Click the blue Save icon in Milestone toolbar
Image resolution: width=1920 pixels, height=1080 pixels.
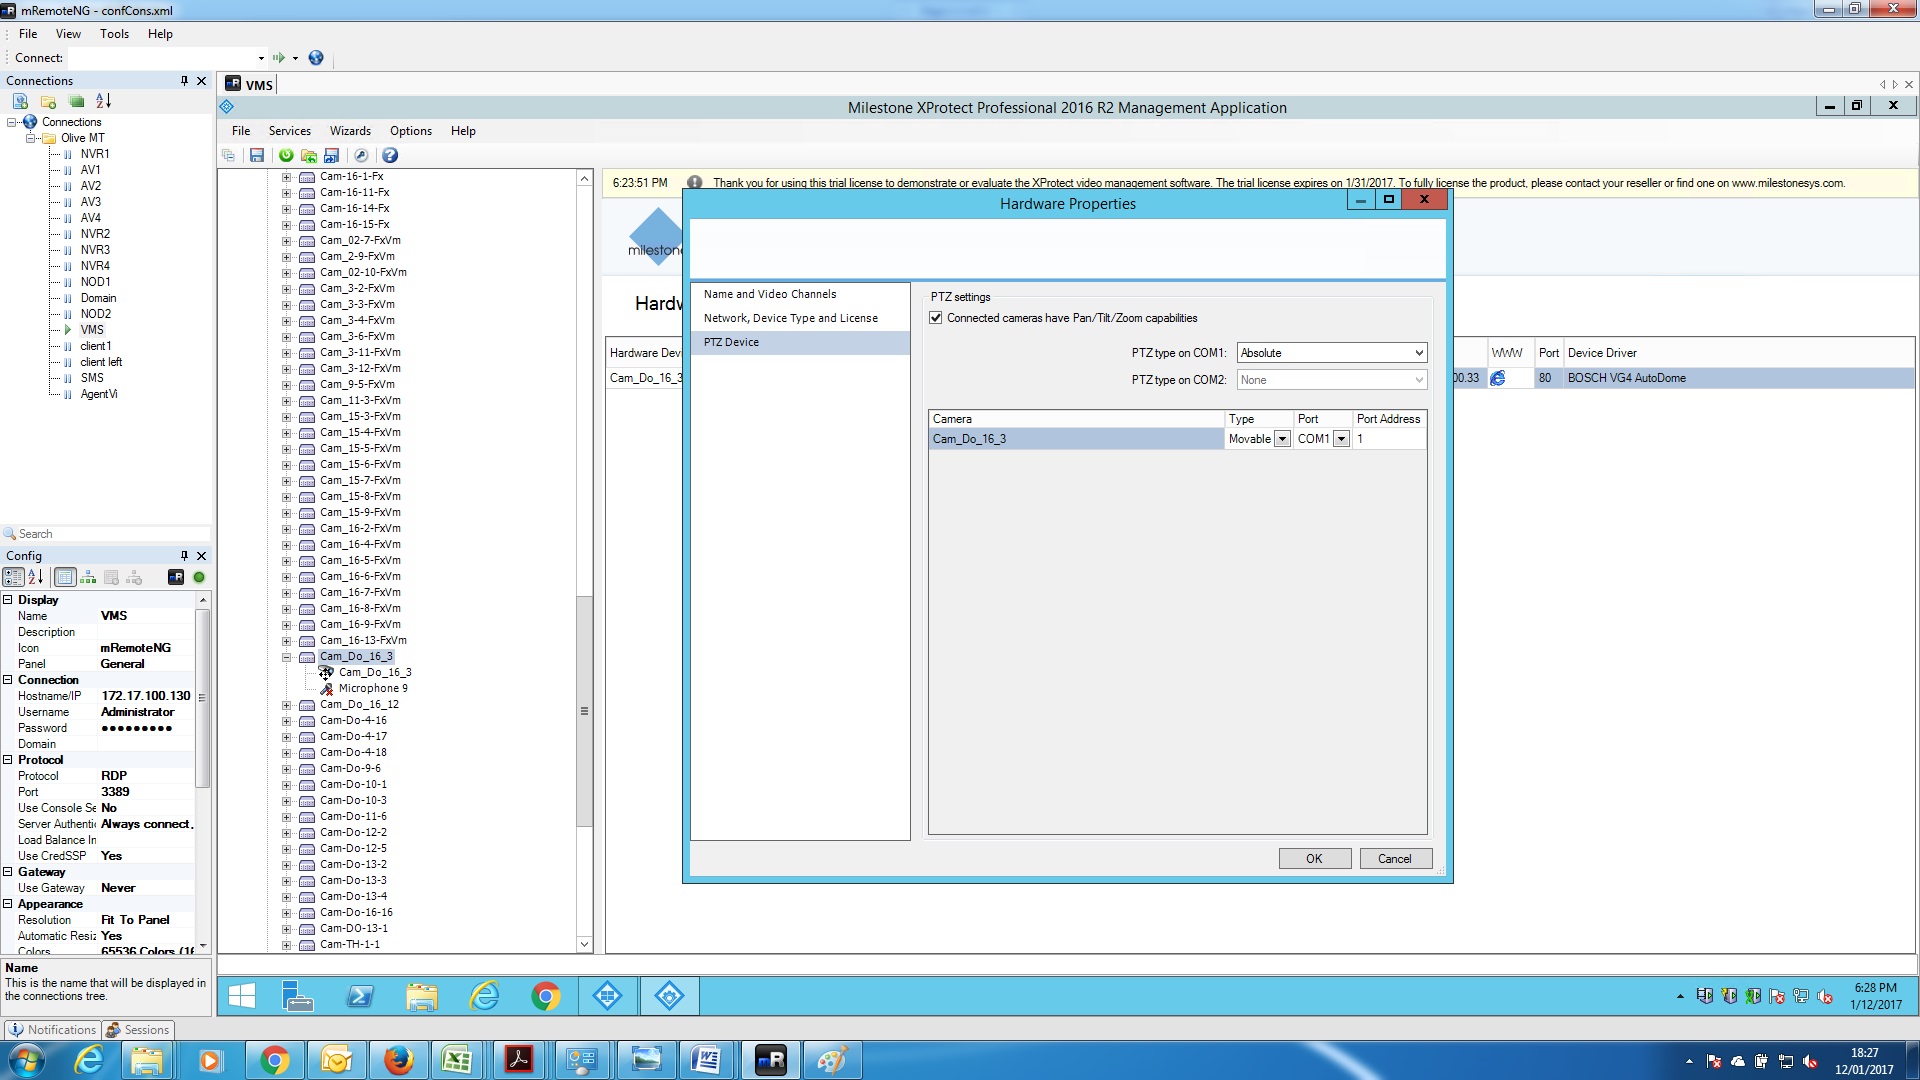[257, 155]
